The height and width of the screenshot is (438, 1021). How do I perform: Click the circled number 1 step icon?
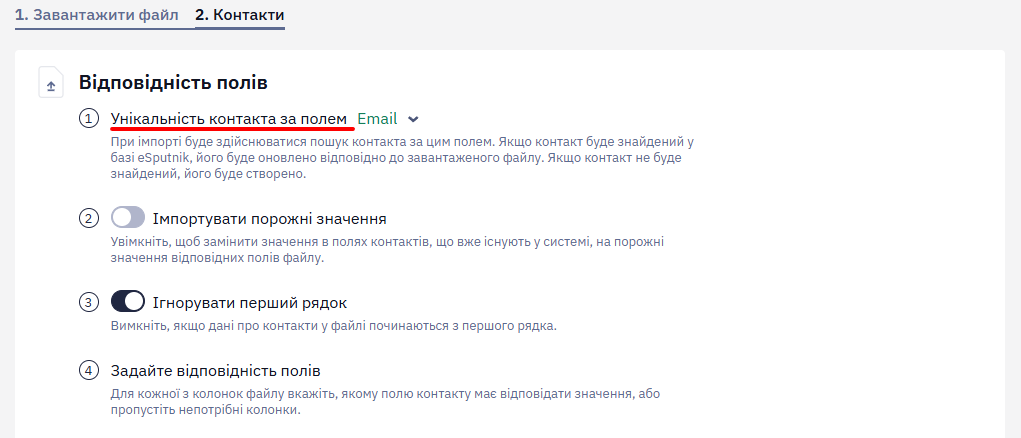(x=89, y=119)
